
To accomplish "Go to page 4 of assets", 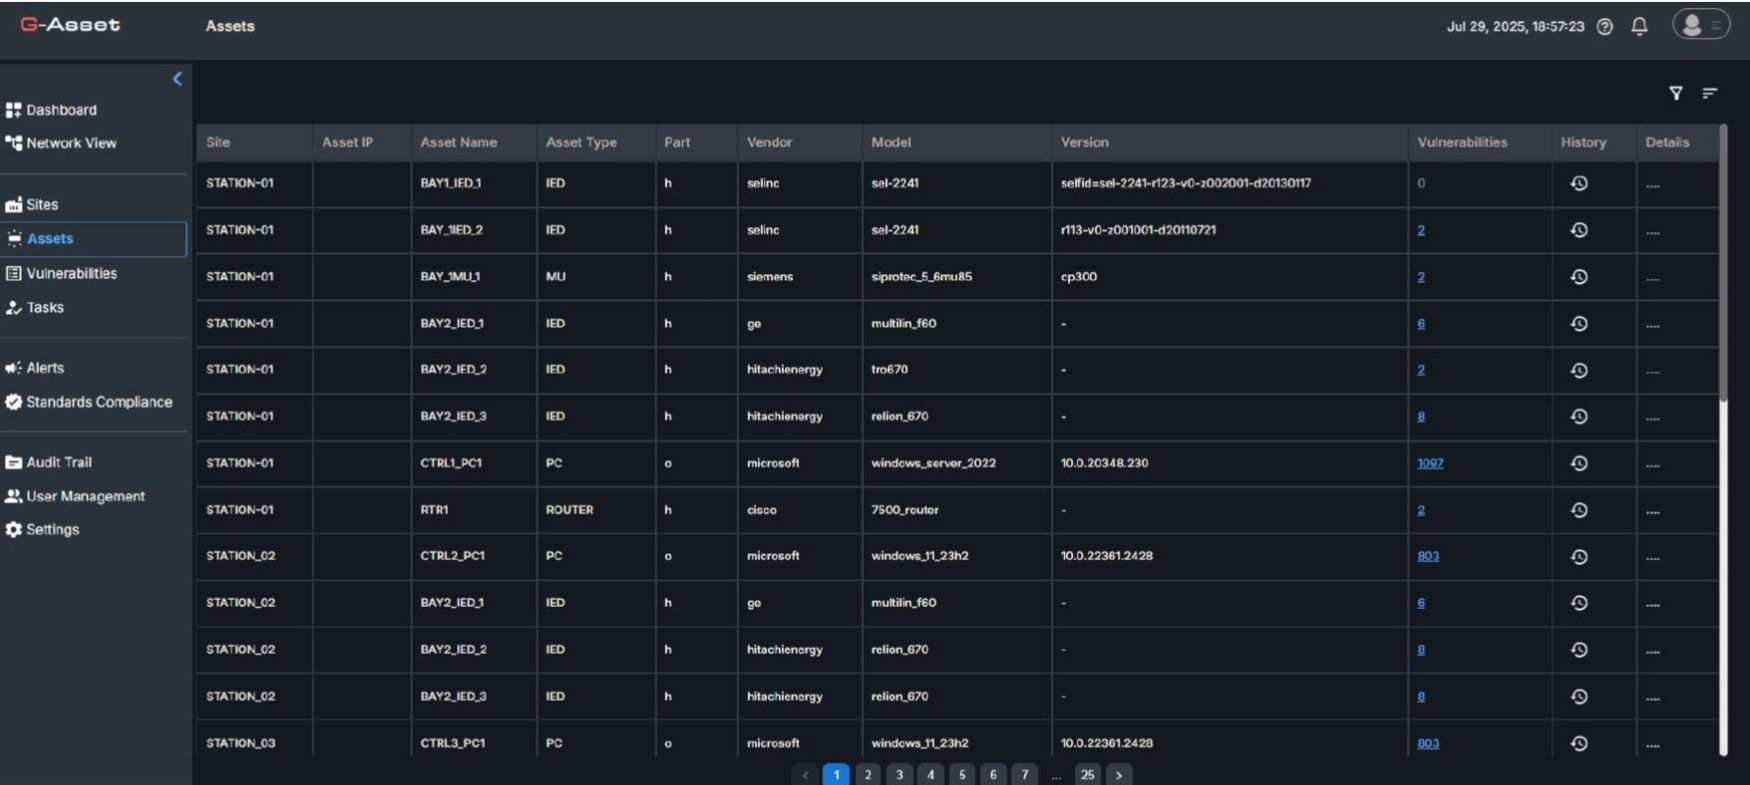I will 930,775.
